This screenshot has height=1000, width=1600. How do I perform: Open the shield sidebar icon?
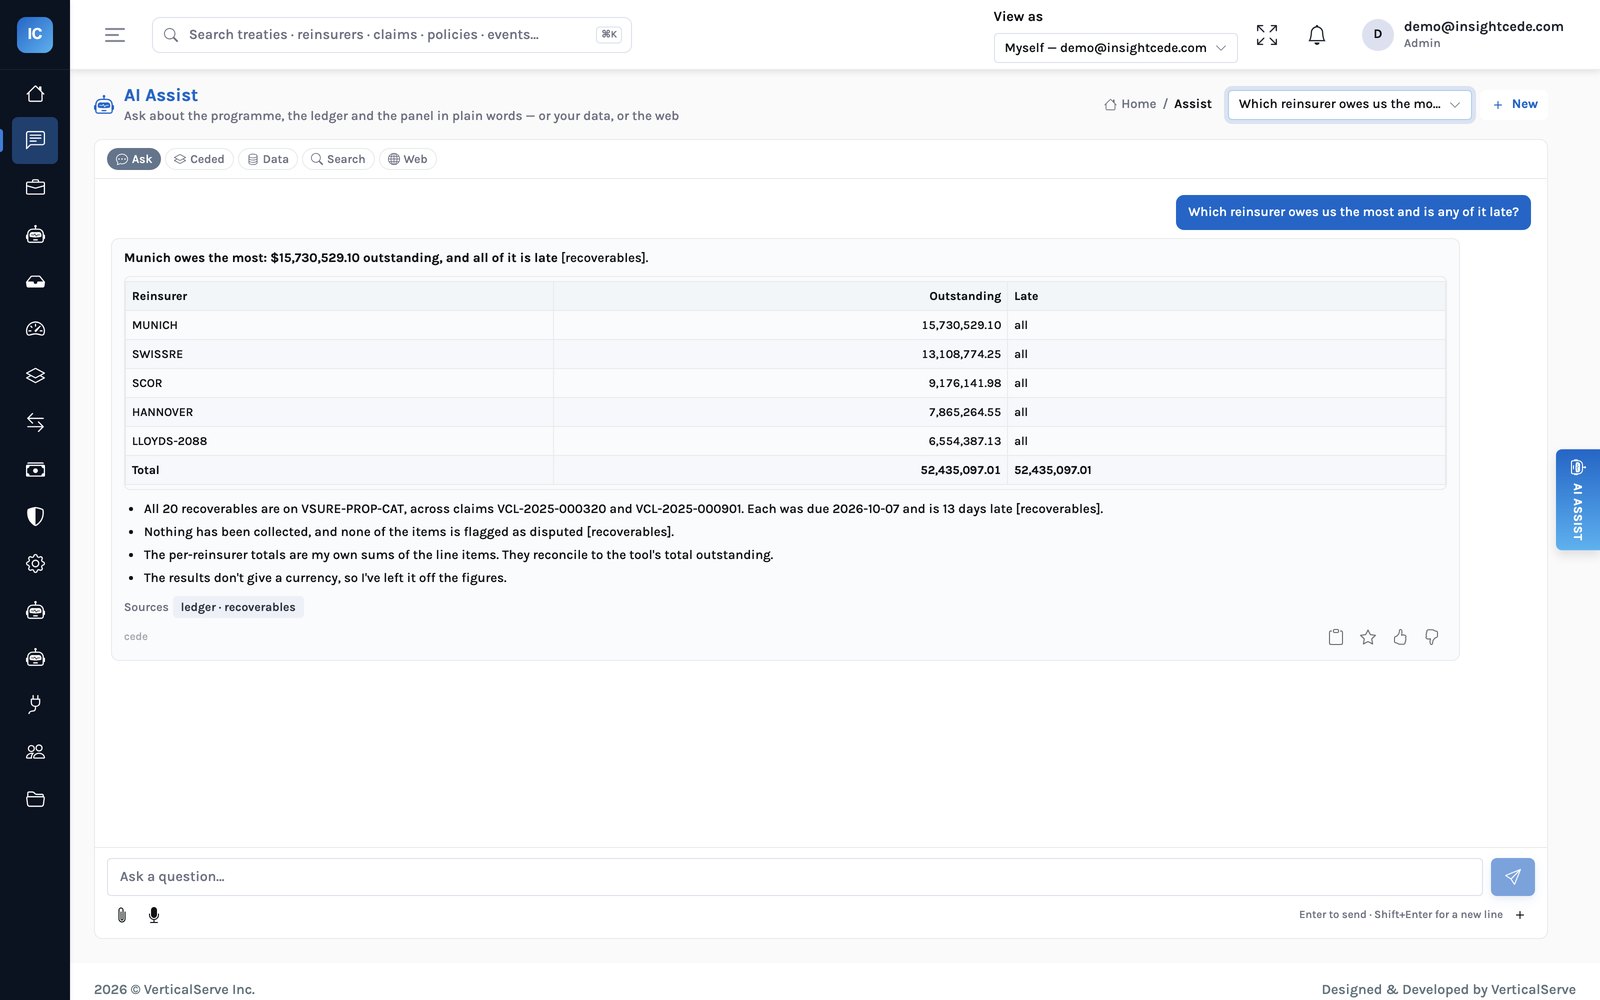tap(35, 517)
